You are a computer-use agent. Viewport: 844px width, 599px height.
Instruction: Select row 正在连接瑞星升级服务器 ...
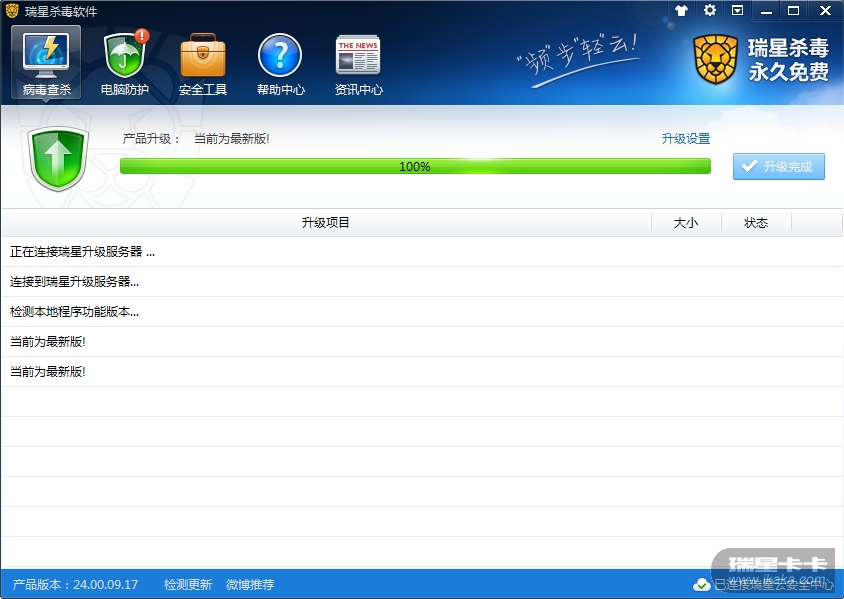click(422, 252)
